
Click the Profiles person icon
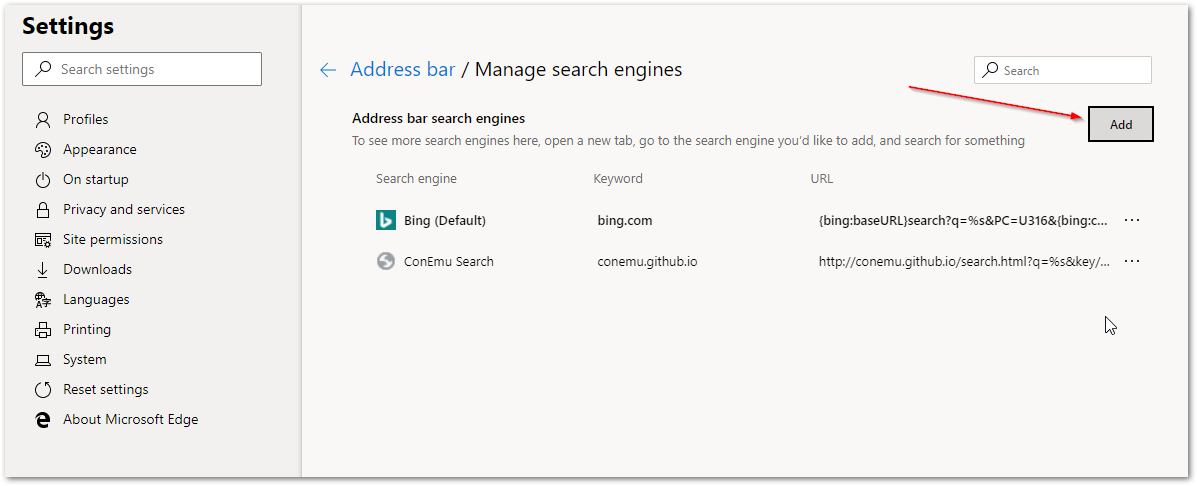click(43, 120)
